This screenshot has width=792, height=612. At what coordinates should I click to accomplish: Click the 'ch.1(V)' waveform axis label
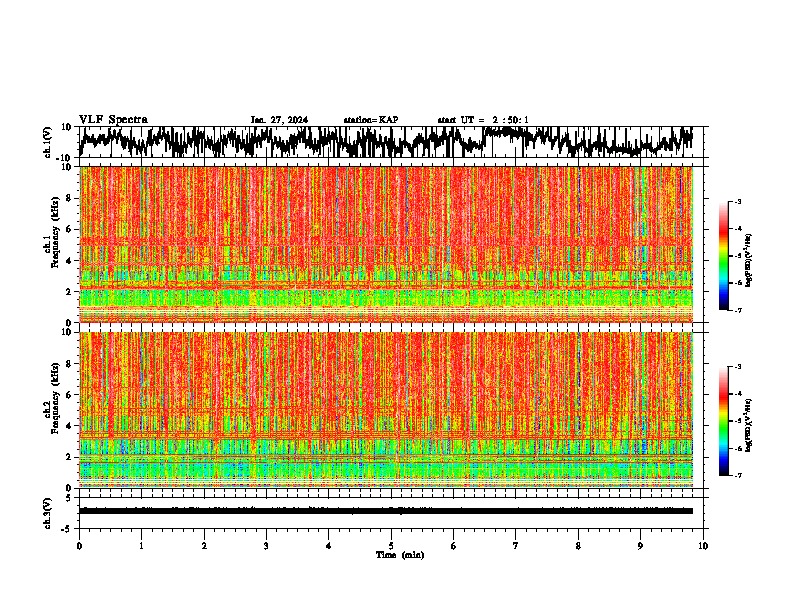pyautogui.click(x=48, y=142)
